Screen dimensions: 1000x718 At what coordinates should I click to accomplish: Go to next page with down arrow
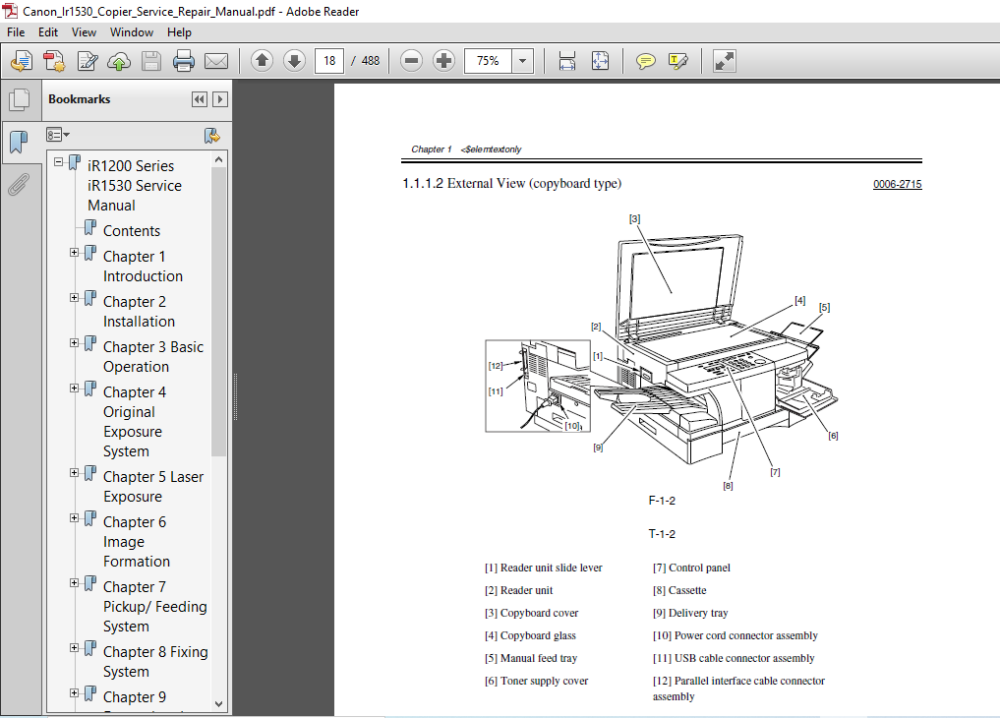click(x=294, y=61)
